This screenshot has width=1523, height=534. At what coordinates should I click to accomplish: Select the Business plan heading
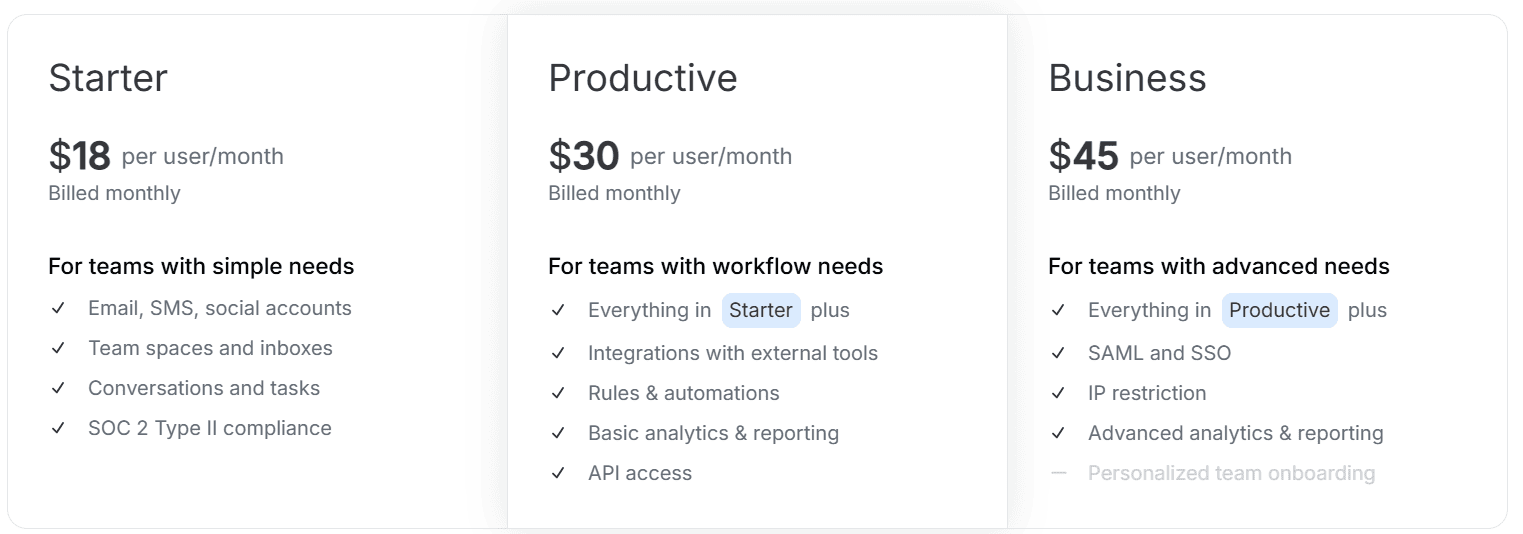click(1127, 78)
